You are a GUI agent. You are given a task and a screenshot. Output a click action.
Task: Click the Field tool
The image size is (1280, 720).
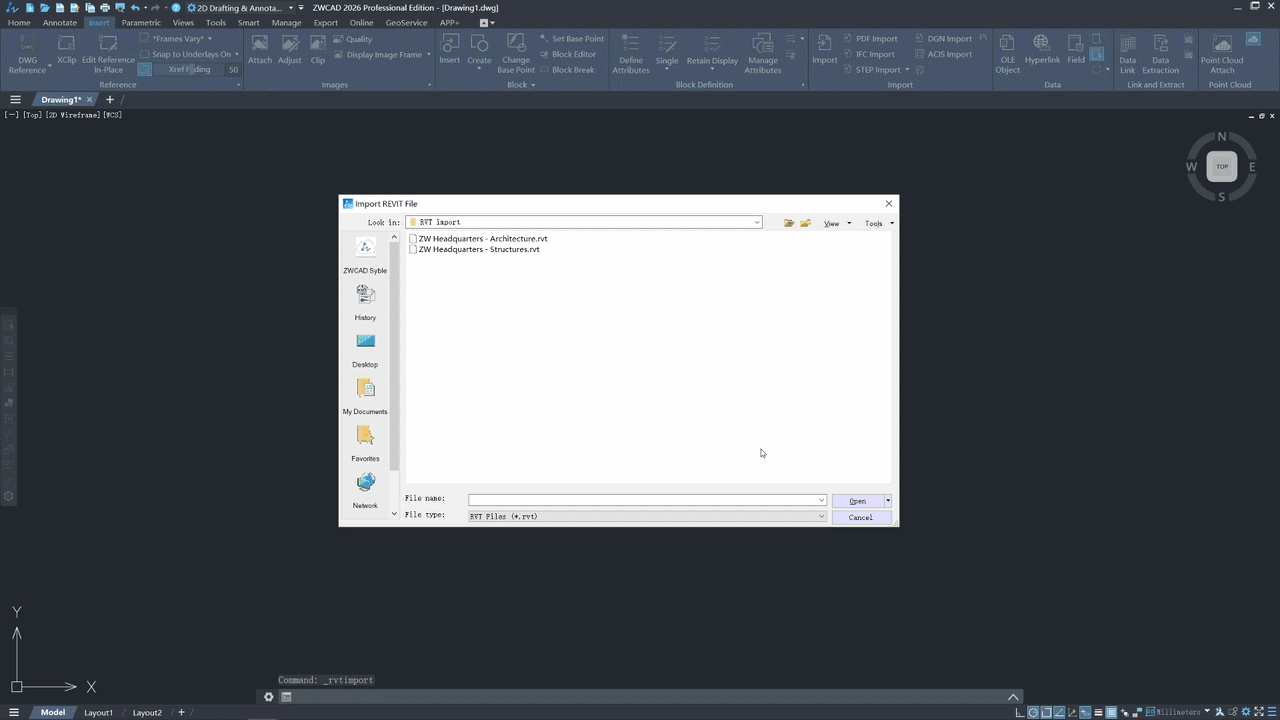pyautogui.click(x=1076, y=50)
